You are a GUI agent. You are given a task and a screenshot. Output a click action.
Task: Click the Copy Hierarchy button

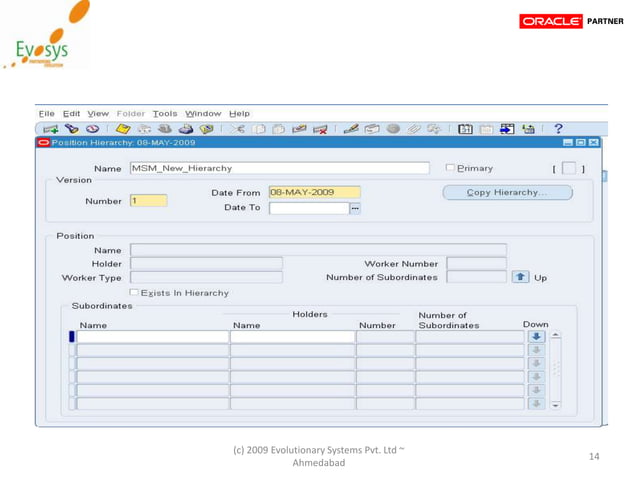click(x=507, y=192)
